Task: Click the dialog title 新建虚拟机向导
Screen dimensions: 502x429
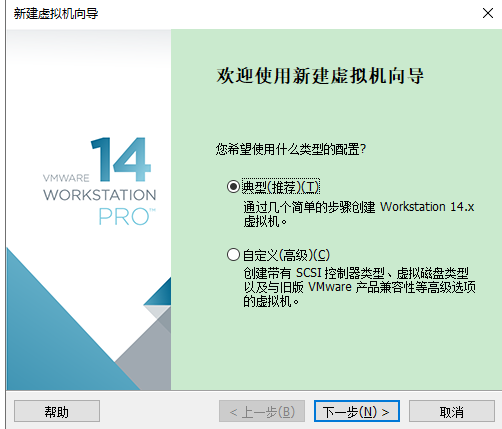Action: (56, 14)
